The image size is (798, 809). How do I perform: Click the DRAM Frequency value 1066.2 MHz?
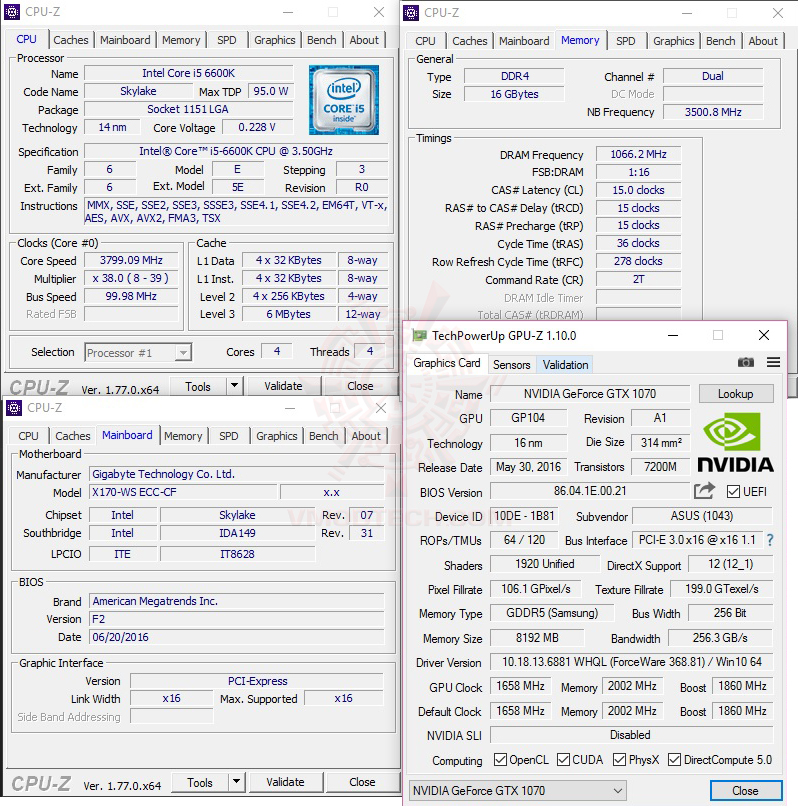point(638,154)
